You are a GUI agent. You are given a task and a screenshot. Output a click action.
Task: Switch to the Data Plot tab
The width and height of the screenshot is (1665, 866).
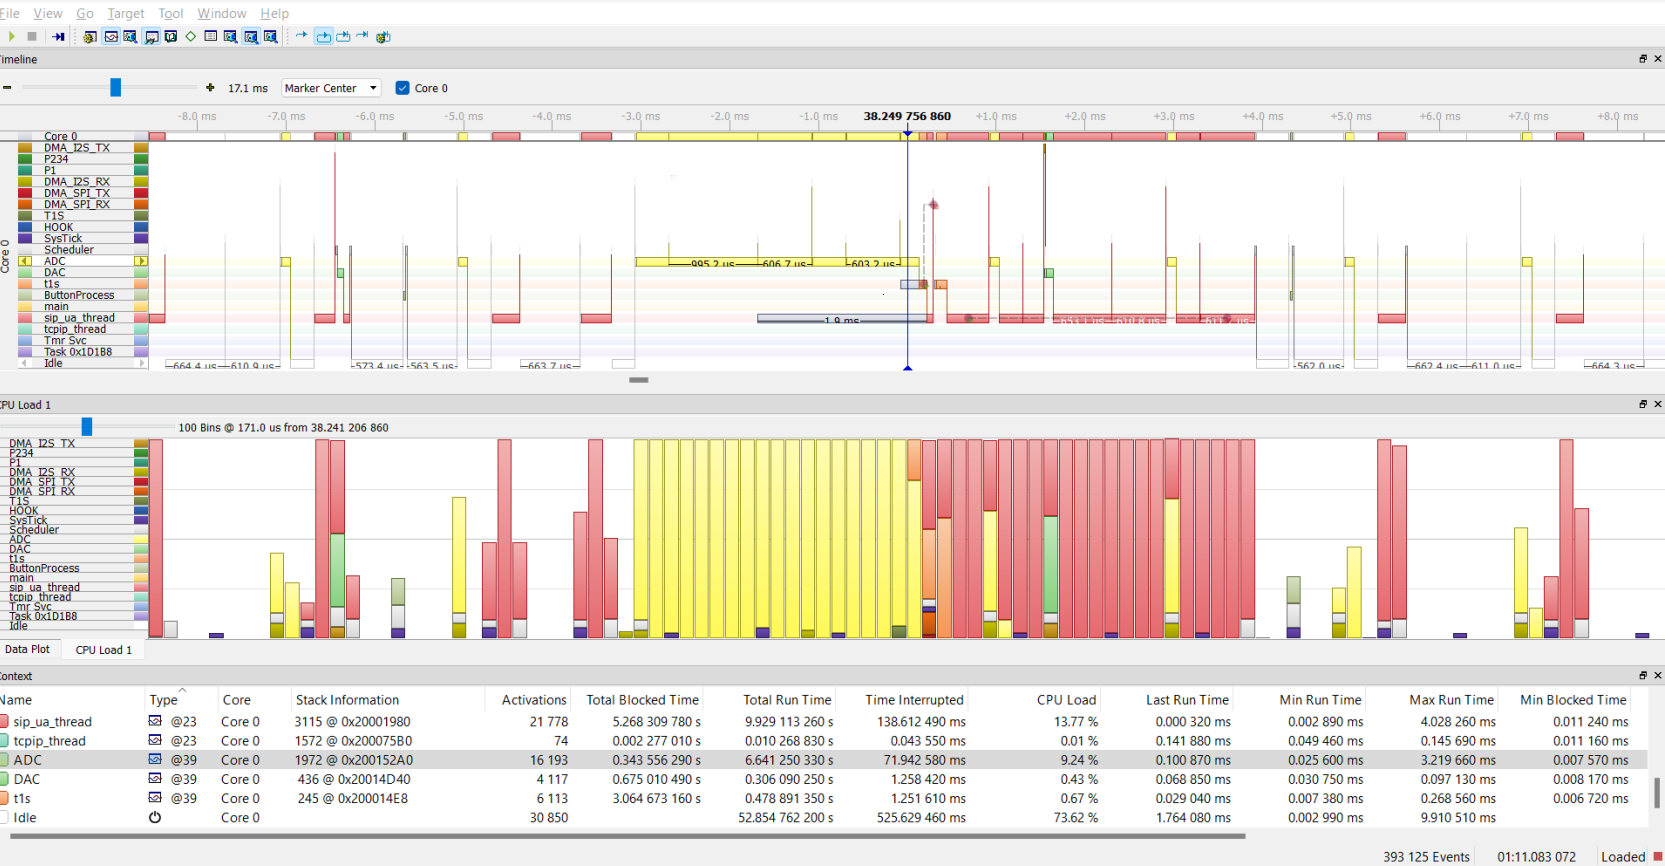coord(28,649)
